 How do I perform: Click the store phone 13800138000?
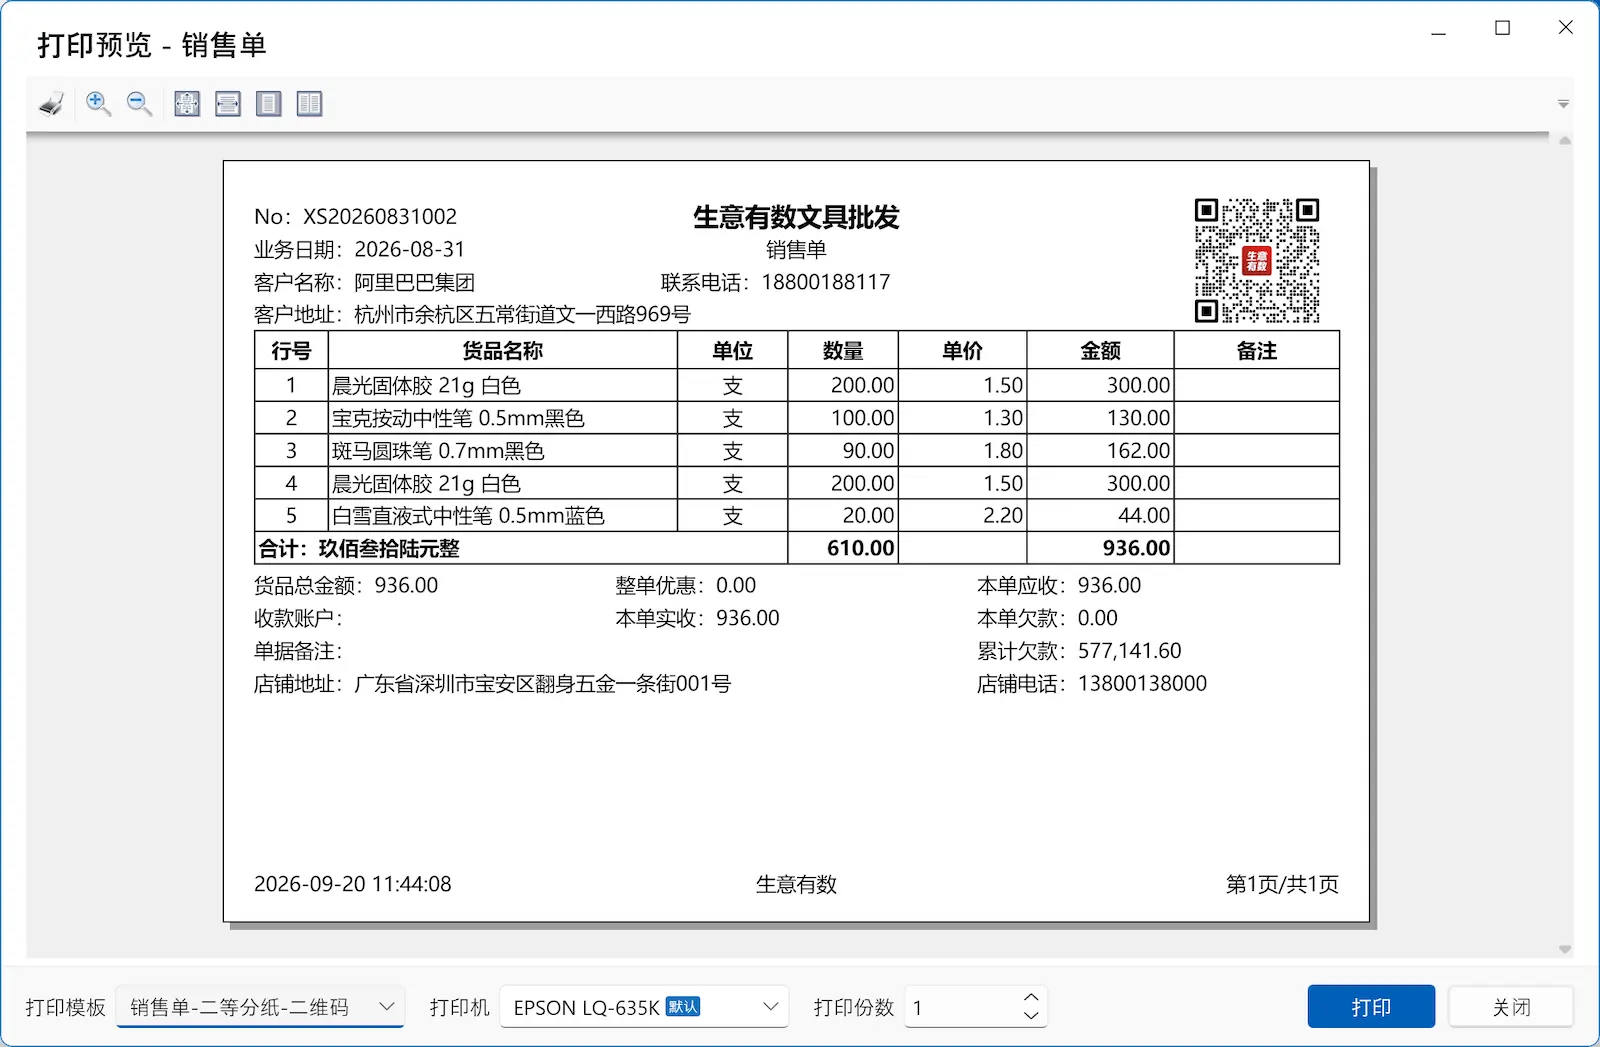[1142, 684]
